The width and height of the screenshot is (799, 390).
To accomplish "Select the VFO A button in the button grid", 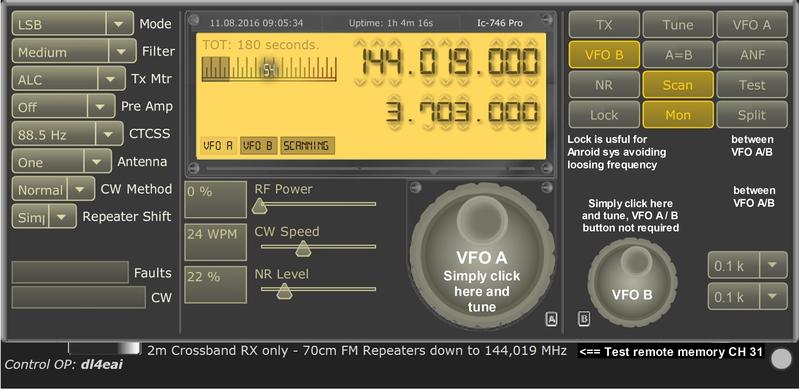I will click(x=752, y=25).
